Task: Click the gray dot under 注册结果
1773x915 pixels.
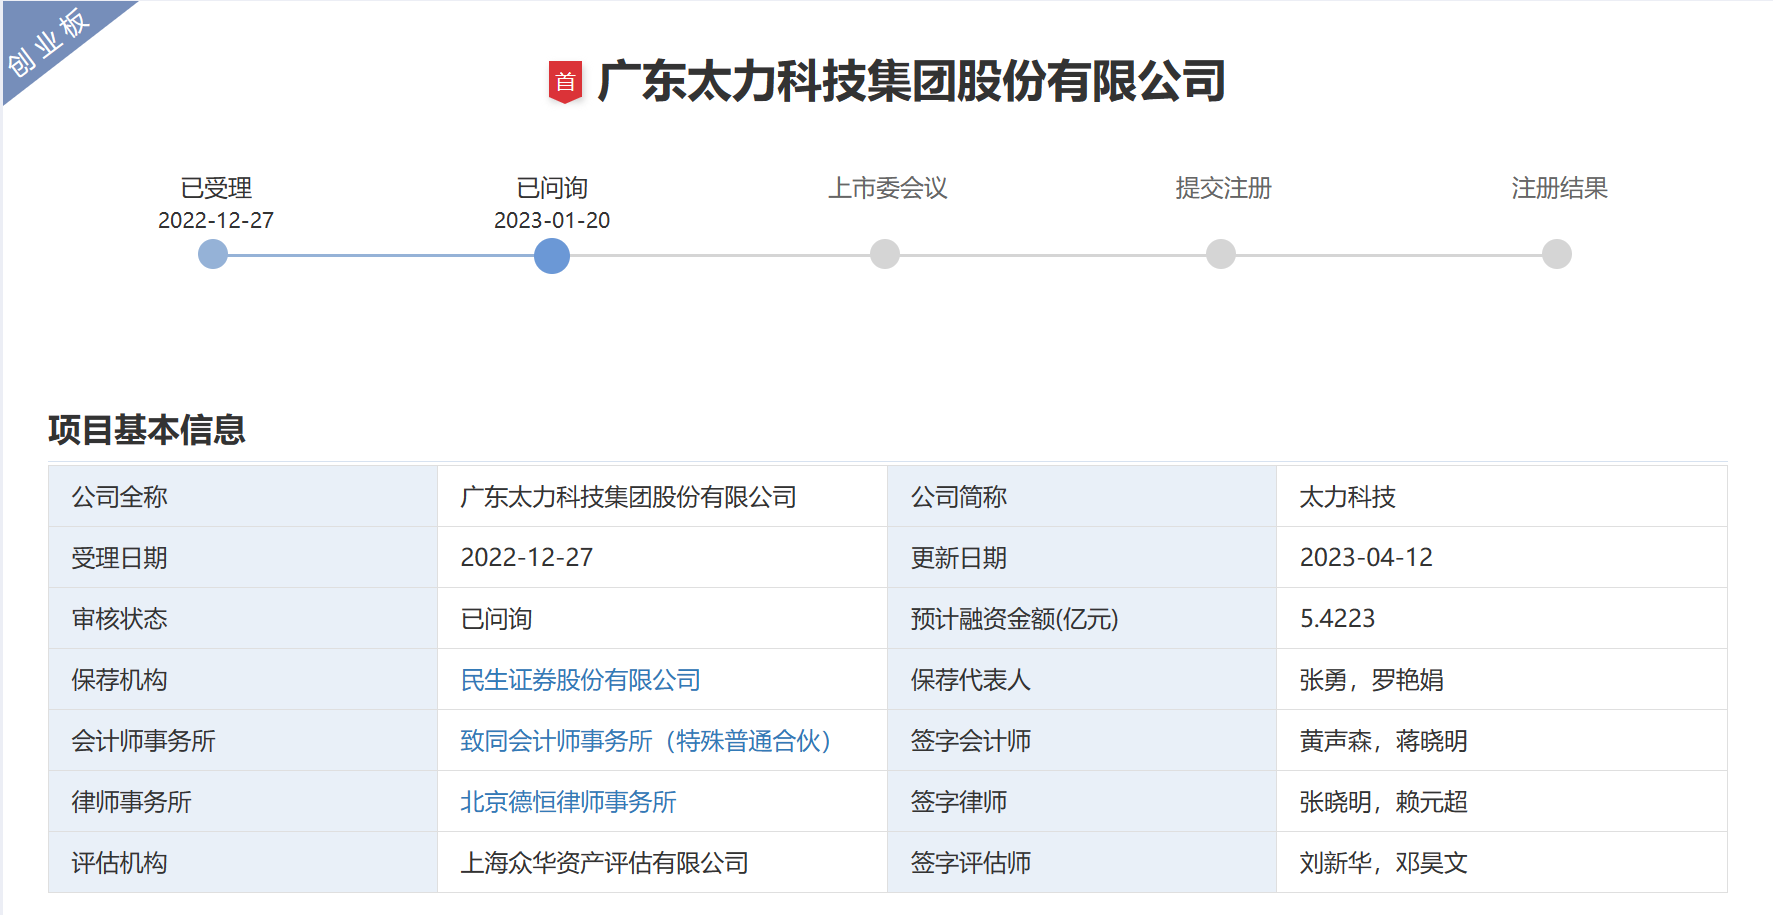Action: pyautogui.click(x=1553, y=254)
